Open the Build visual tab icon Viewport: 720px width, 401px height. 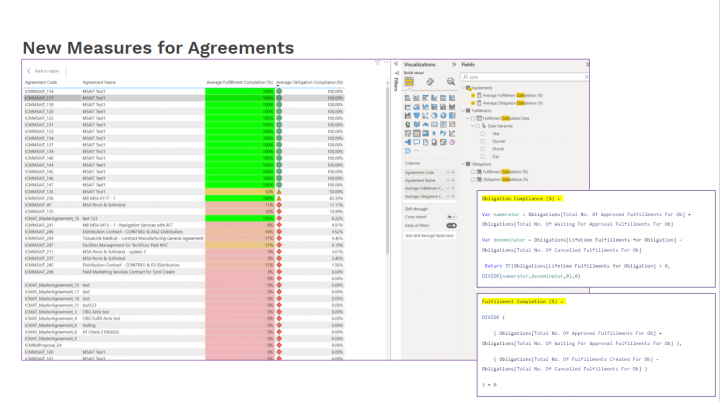point(409,82)
